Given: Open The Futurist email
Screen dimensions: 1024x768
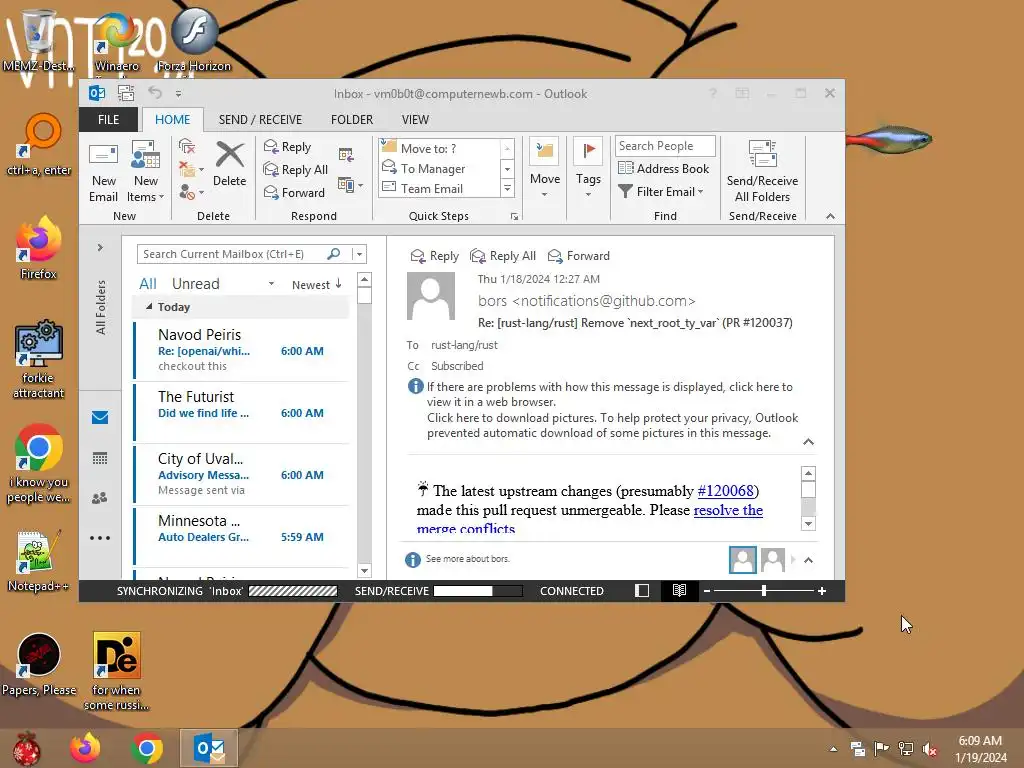Looking at the screenshot, I should [242, 411].
